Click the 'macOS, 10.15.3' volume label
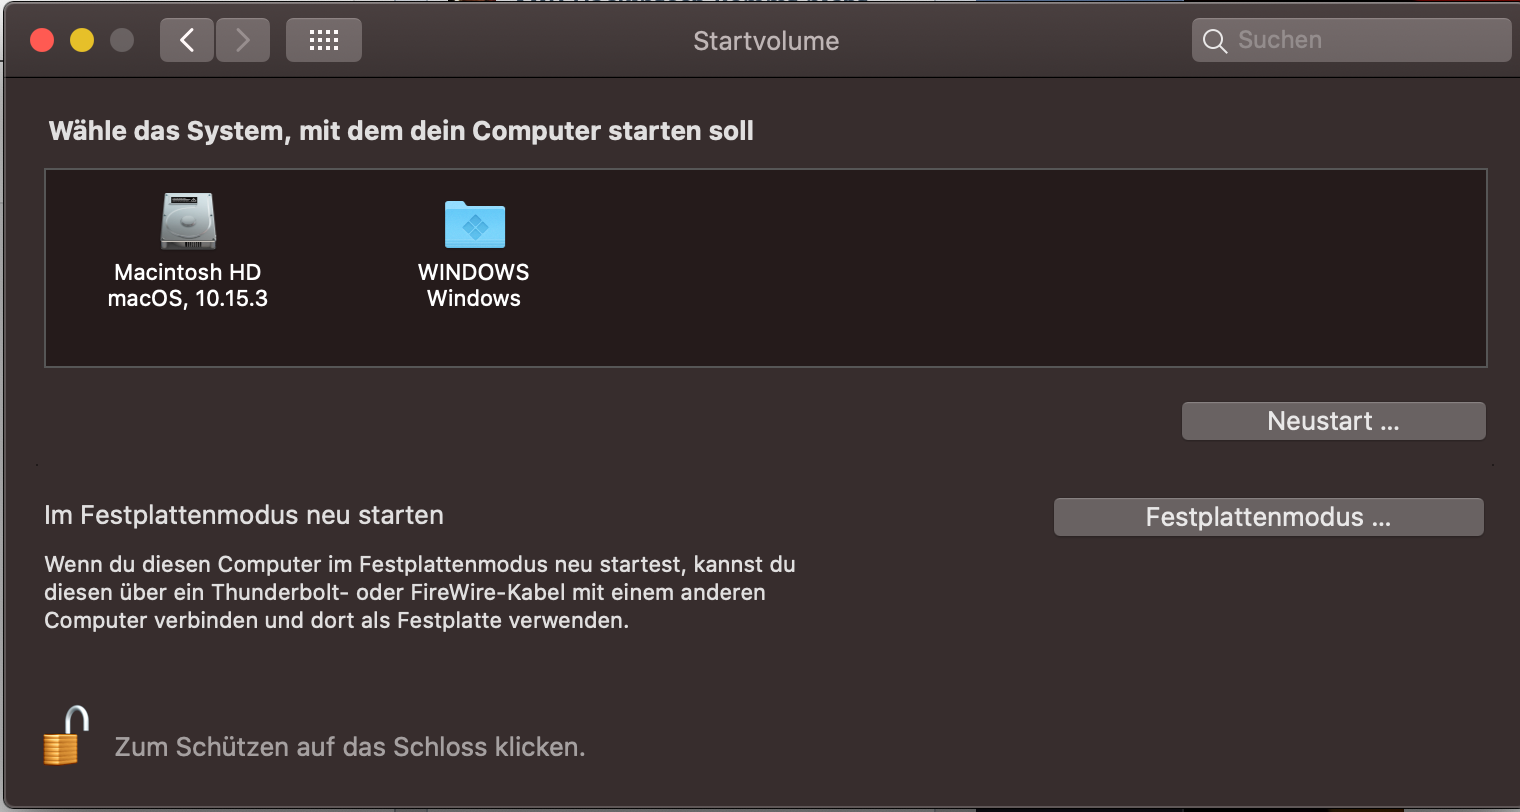Image resolution: width=1520 pixels, height=812 pixels. [188, 298]
